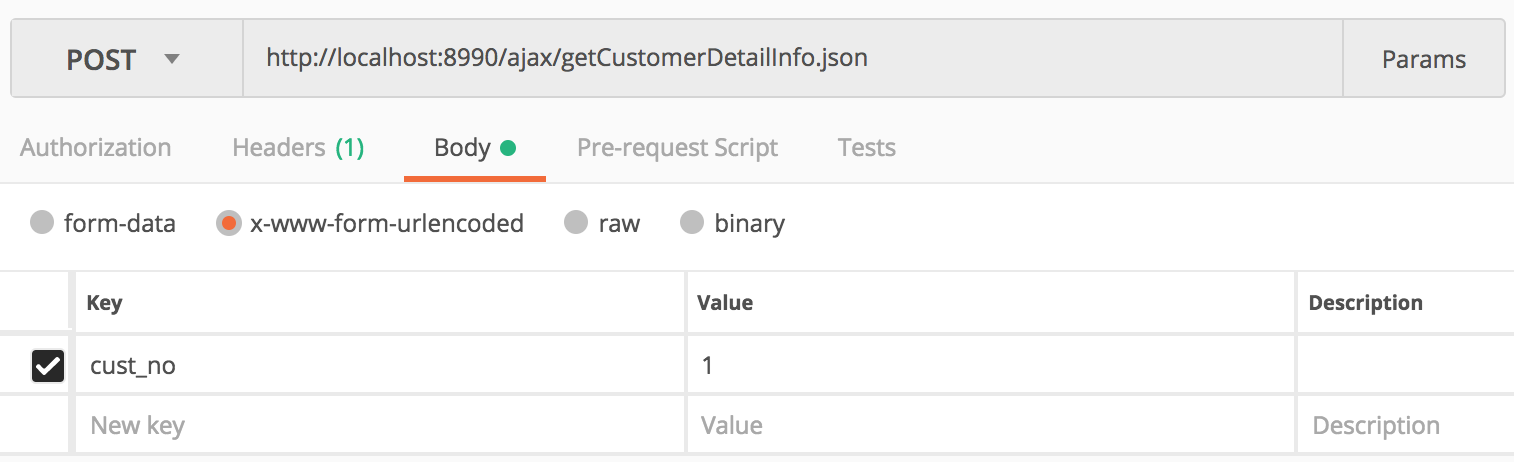Click the cust_no description cell

(1405, 366)
